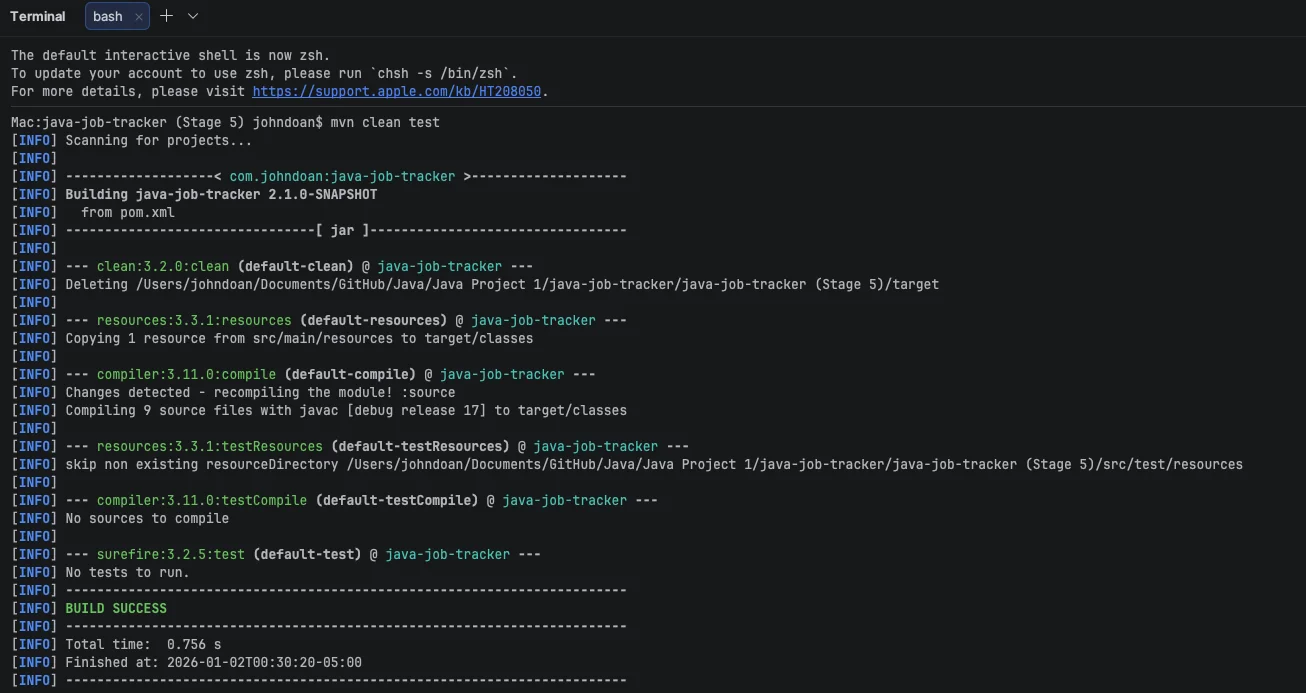The image size is (1306, 693).
Task: Click 'compiler:3.11.0:compile' plugin text
Action: tap(186, 374)
